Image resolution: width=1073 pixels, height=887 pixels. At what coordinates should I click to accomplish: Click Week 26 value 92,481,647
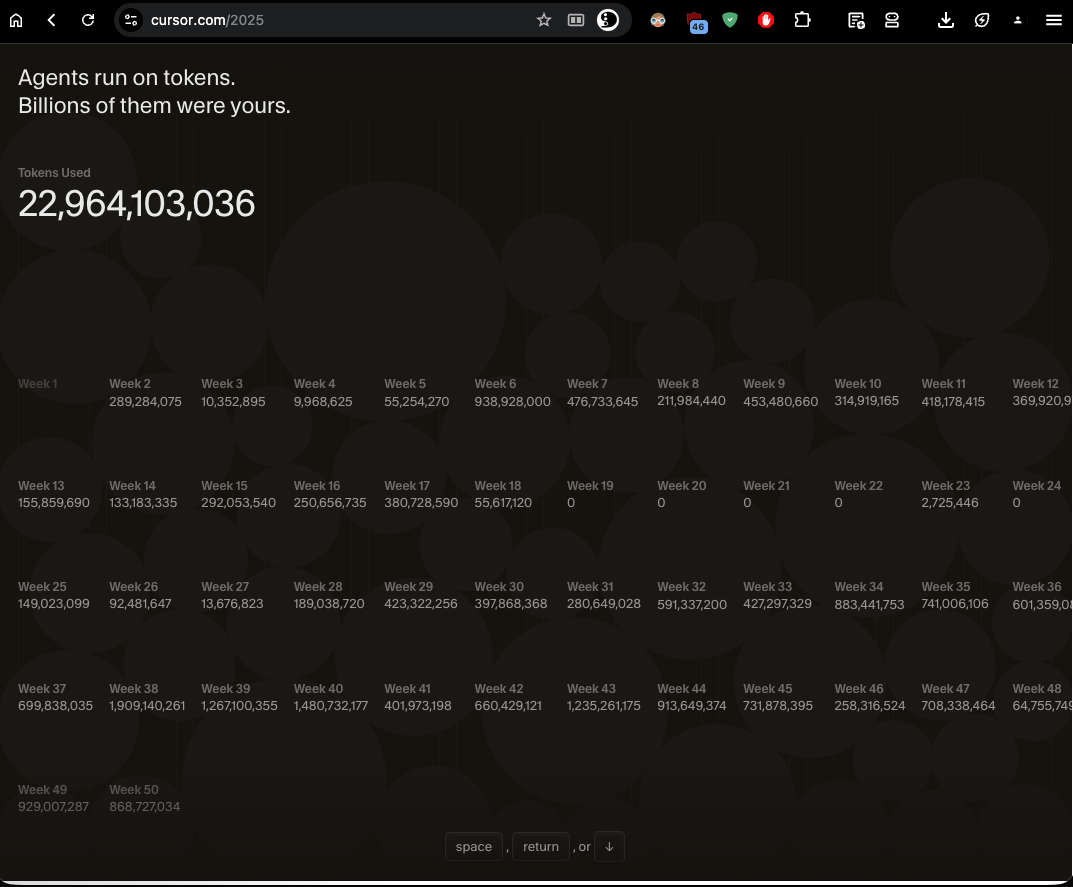point(140,604)
